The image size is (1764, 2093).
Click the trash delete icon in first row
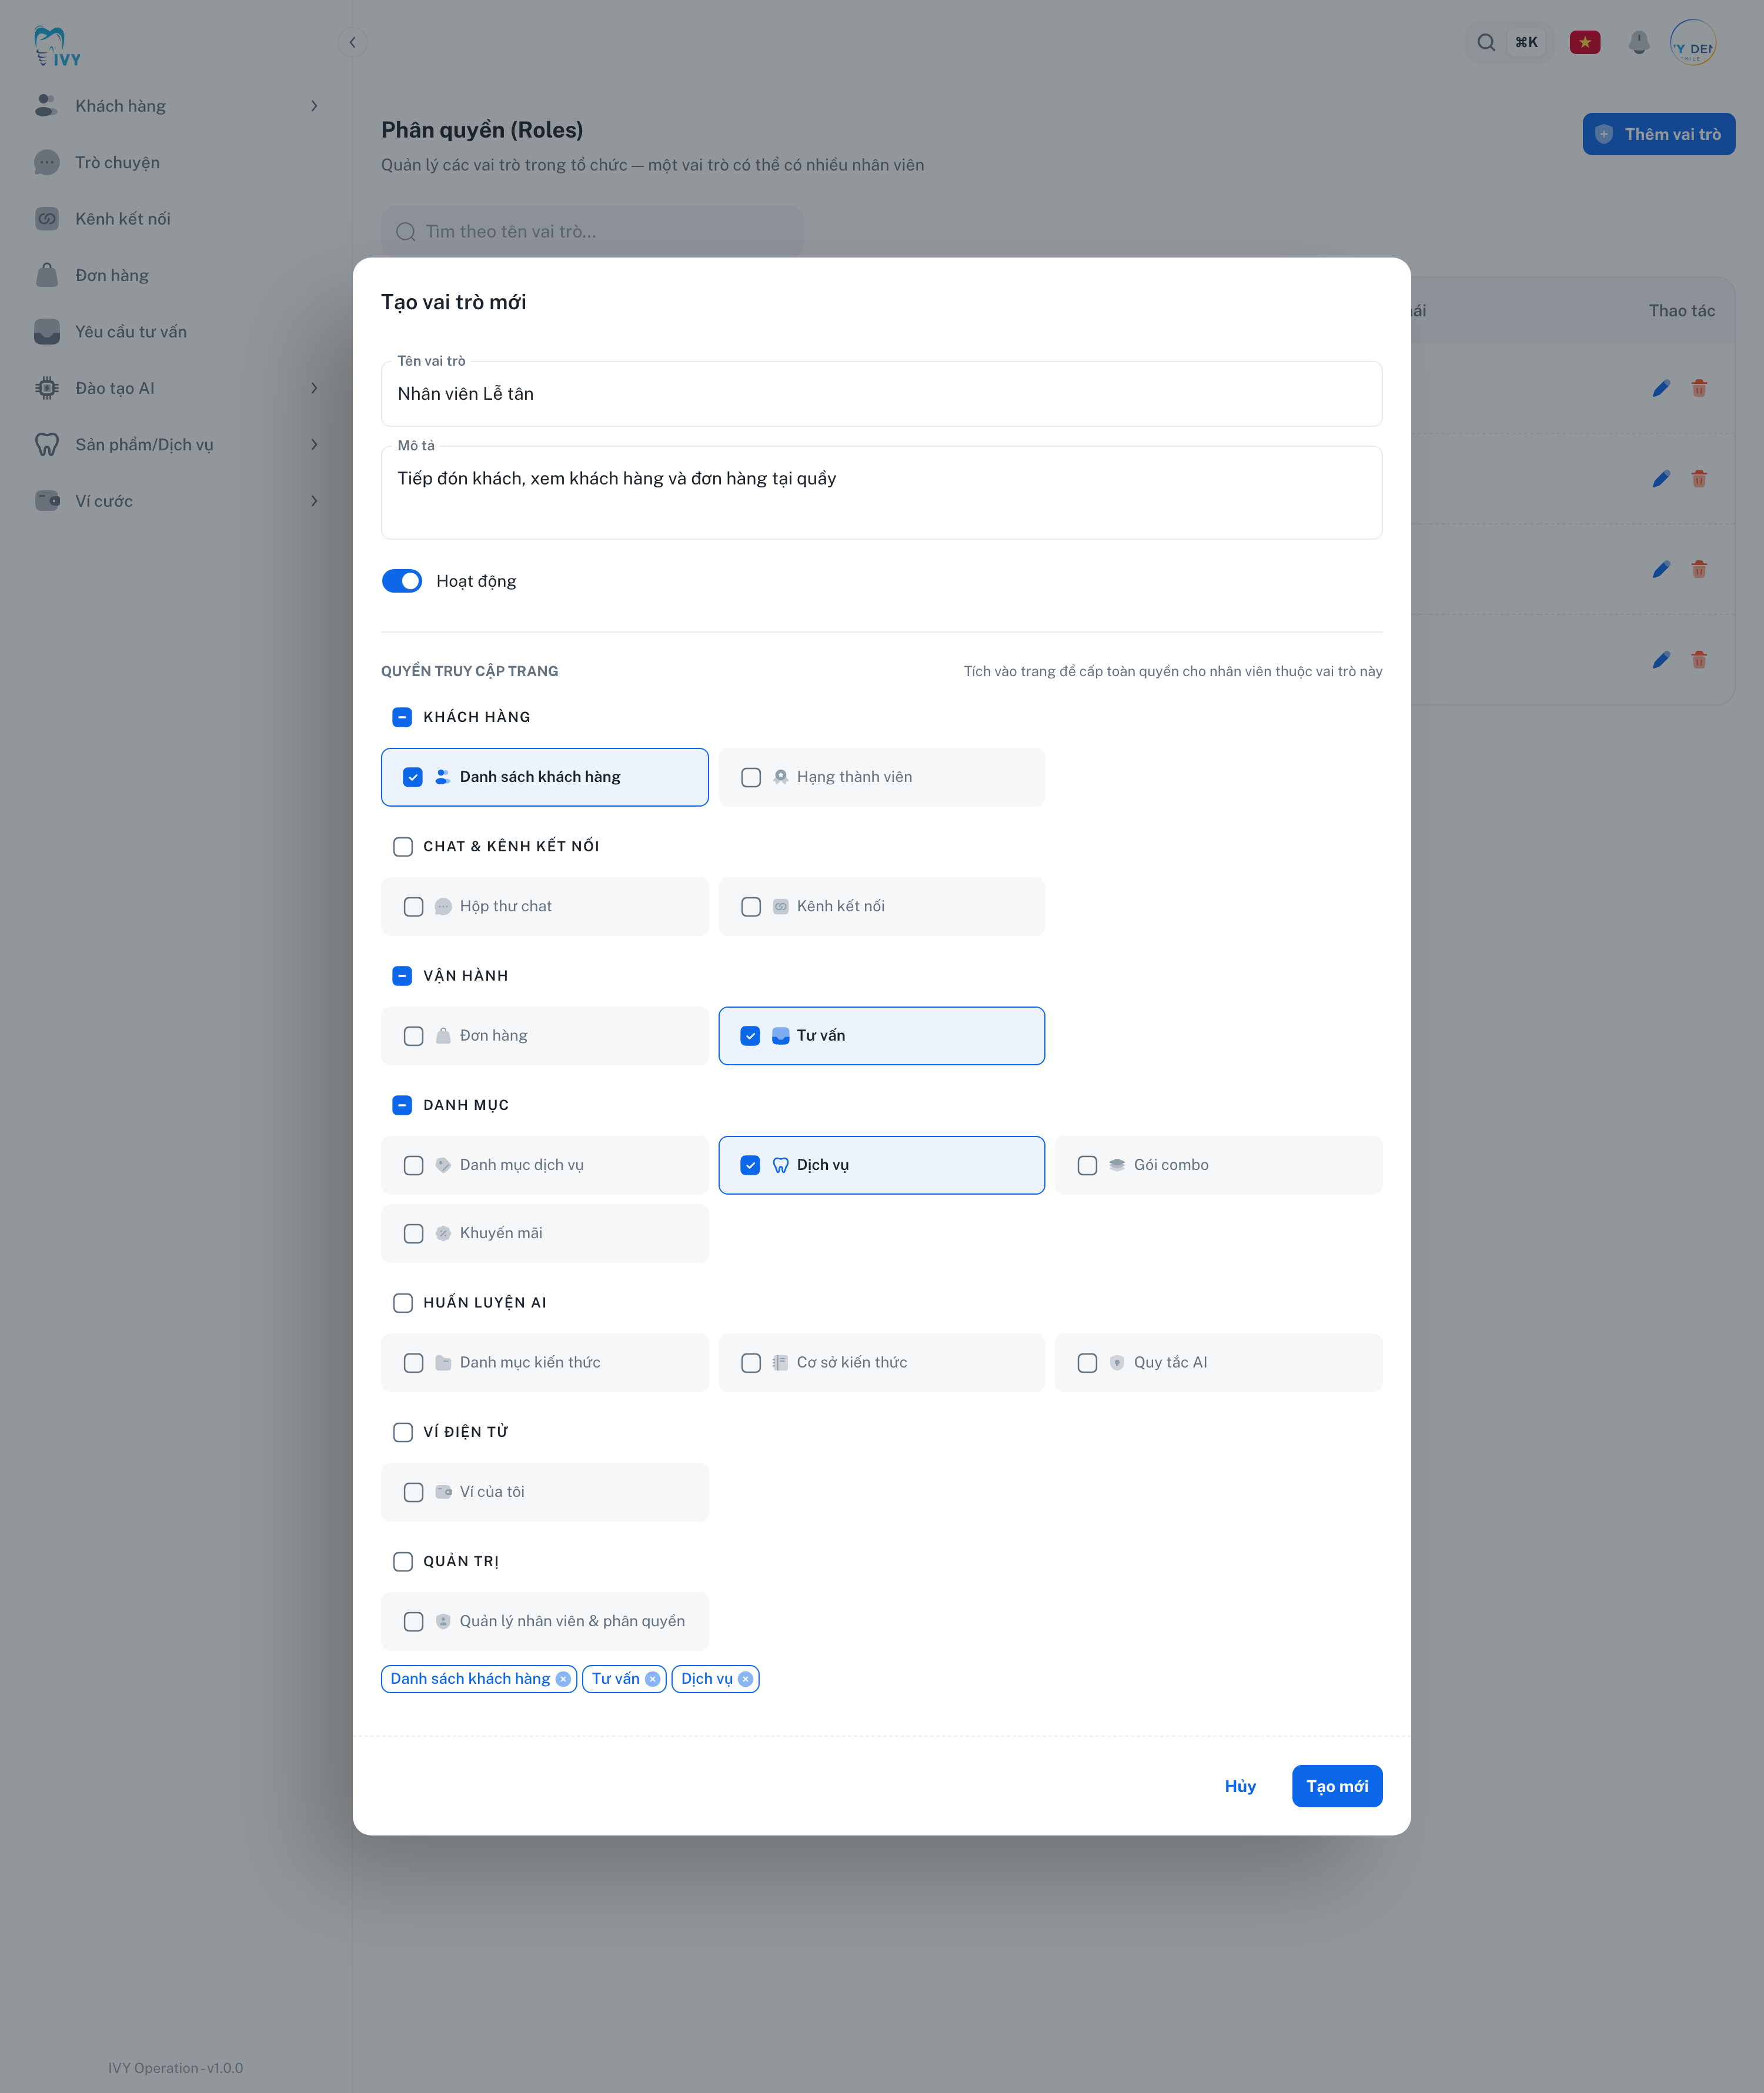point(1698,388)
